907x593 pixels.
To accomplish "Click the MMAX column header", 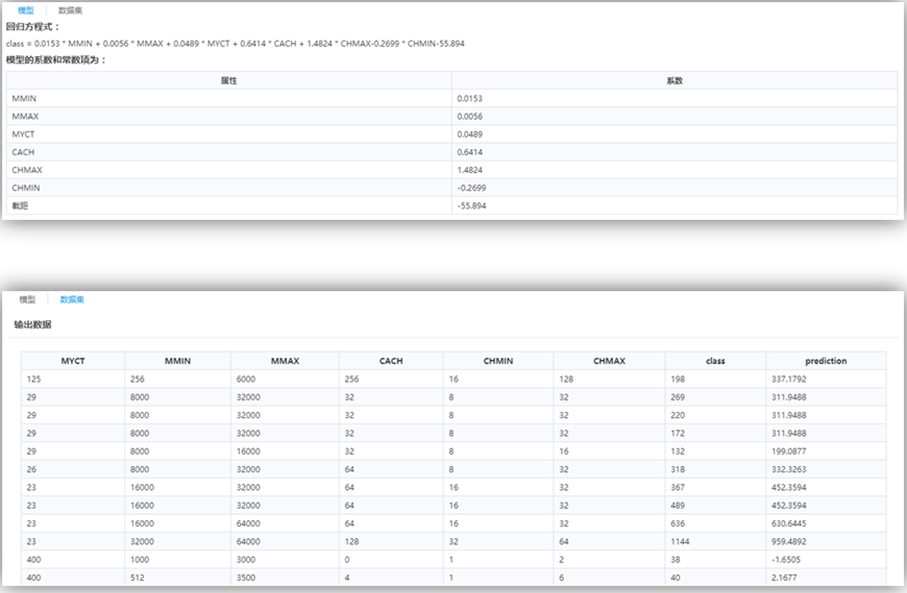I will (284, 361).
